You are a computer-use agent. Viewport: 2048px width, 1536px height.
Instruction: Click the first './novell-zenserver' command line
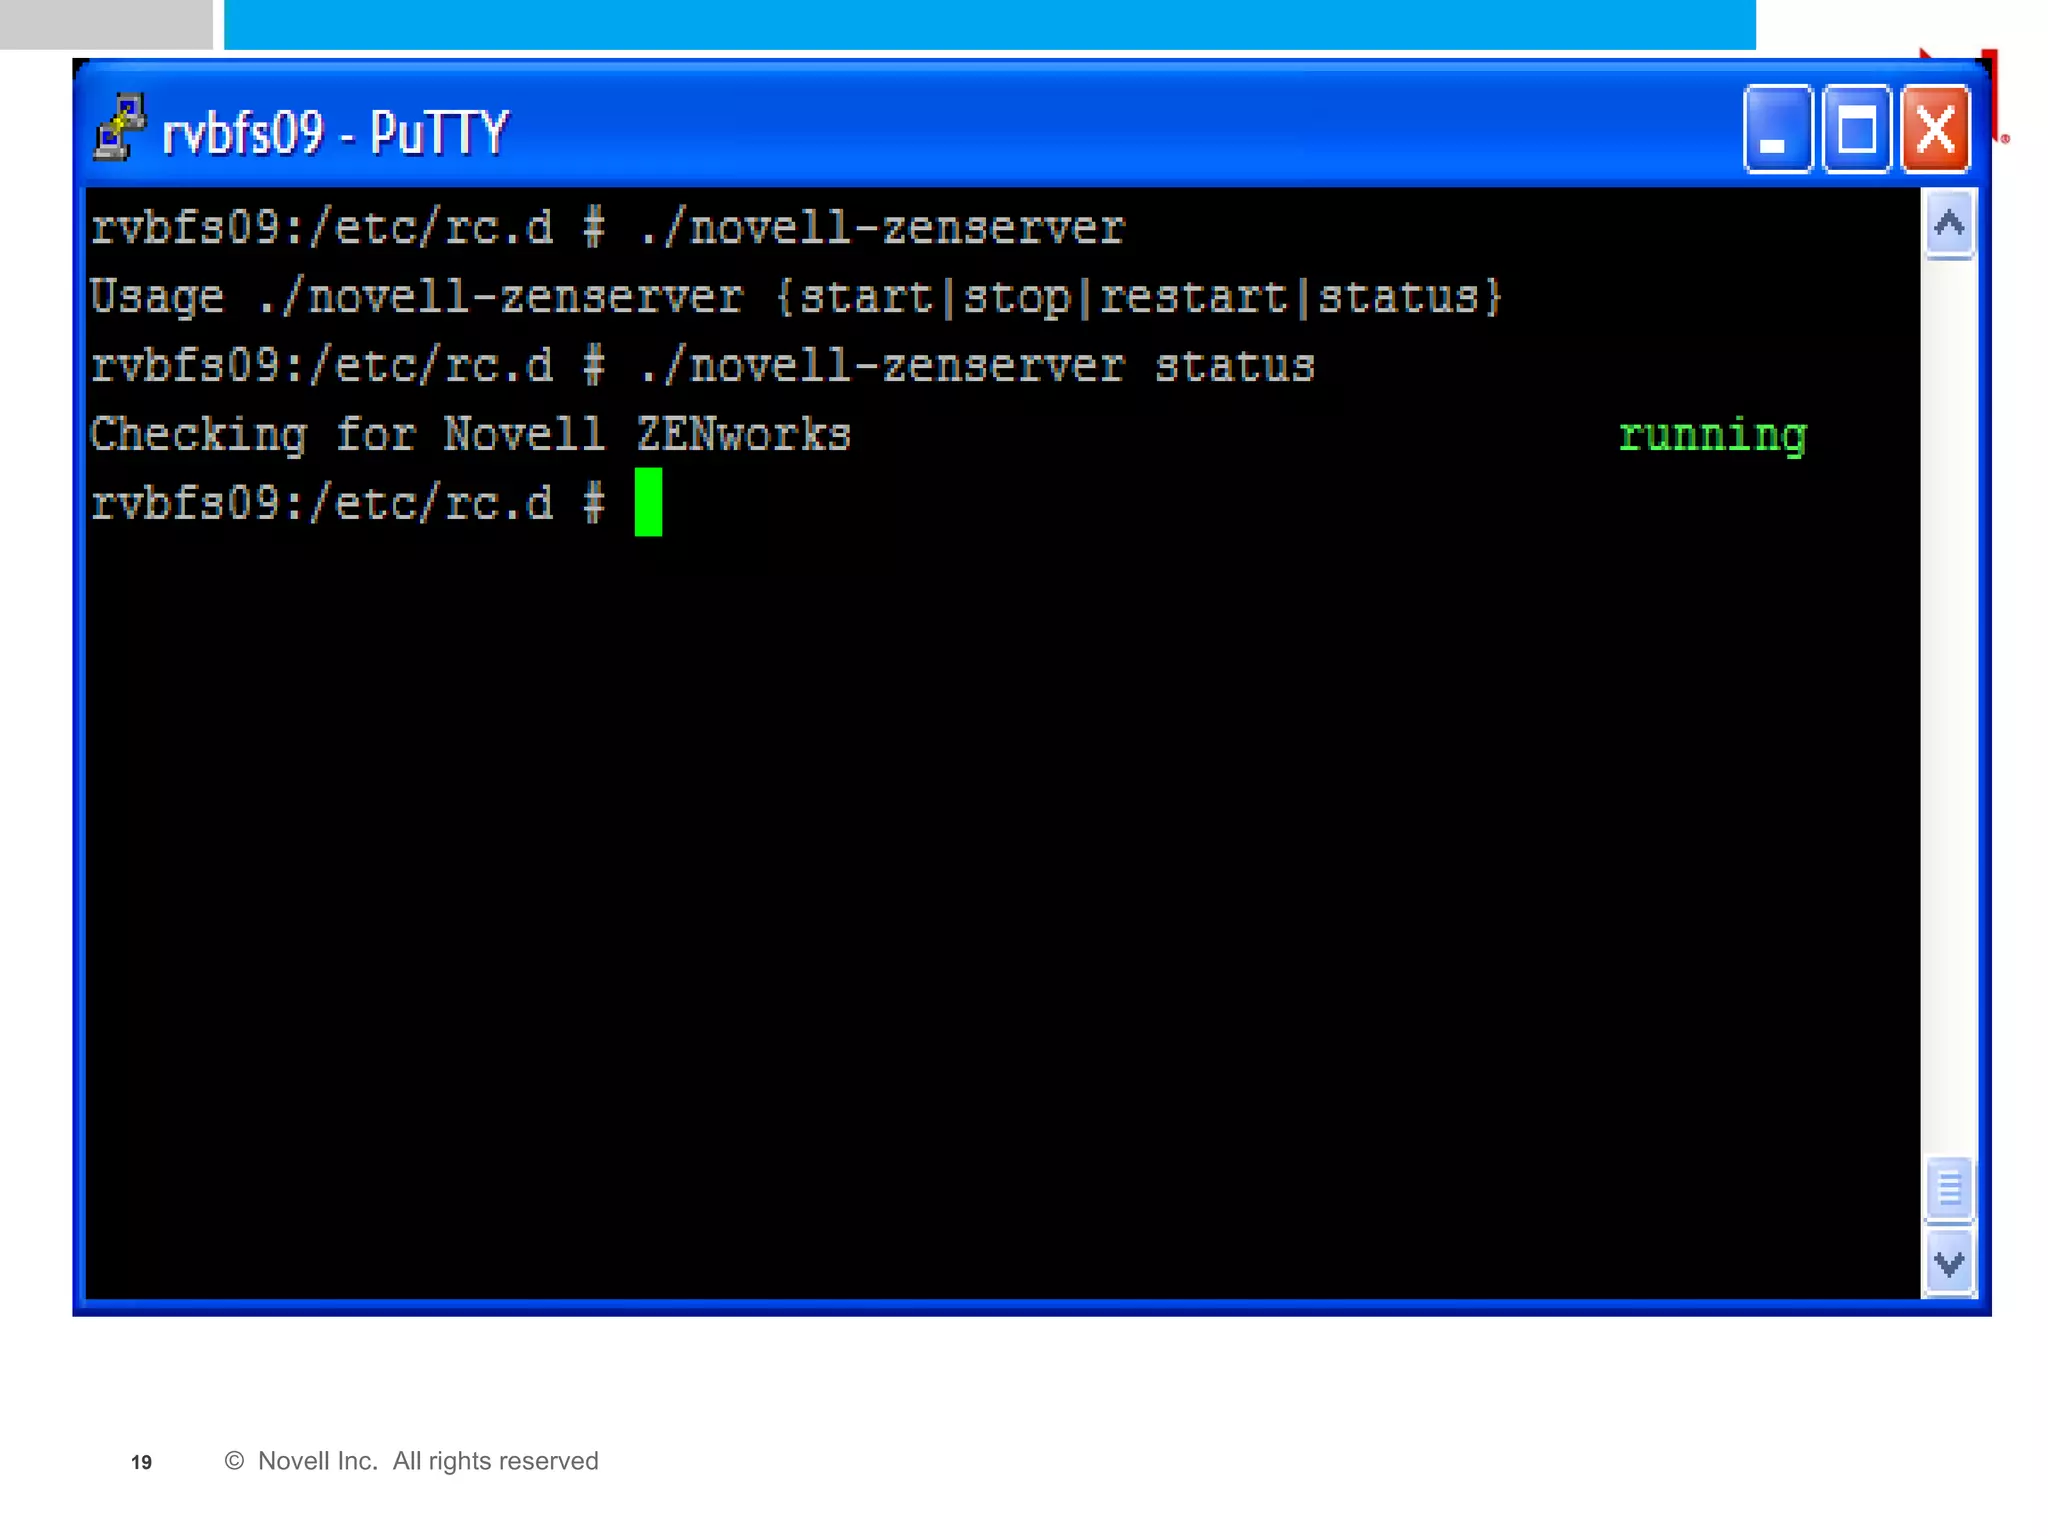coord(607,228)
